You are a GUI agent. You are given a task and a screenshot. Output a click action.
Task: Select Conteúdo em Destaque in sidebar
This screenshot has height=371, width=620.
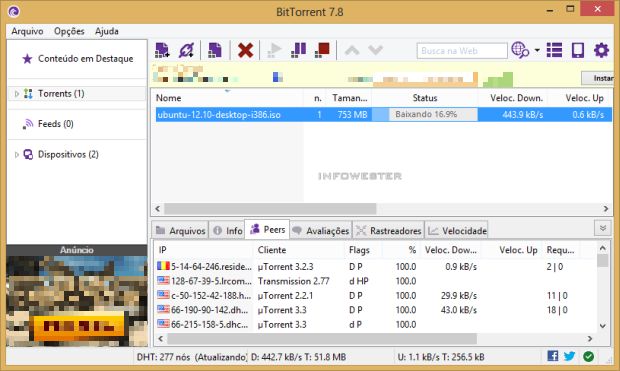[x=85, y=59]
